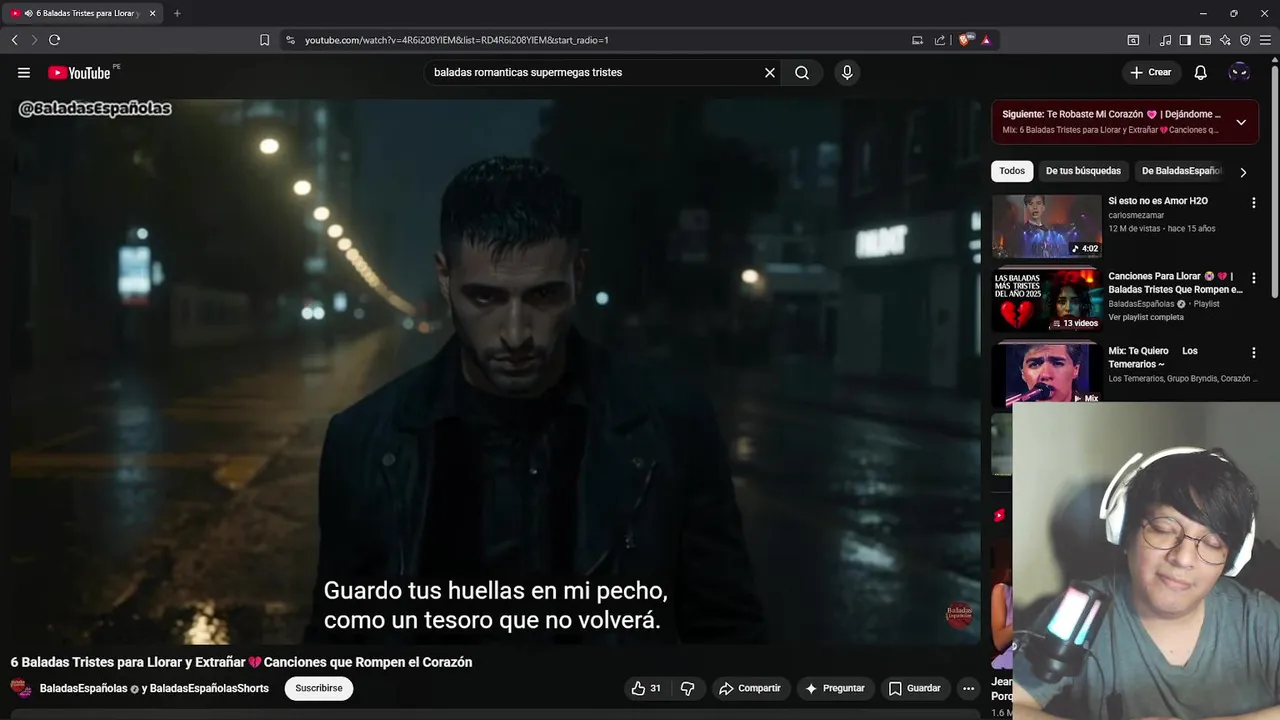Open options for Canciones Para Llorar playlist
This screenshot has height=720, width=1280.
tap(1253, 279)
